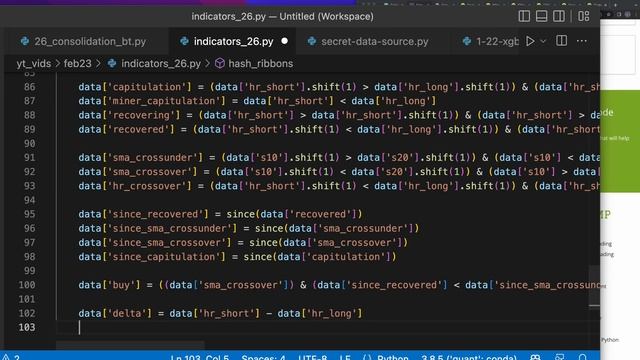
Task: Toggle the secondary side bar layout icon
Action: tap(559, 16)
